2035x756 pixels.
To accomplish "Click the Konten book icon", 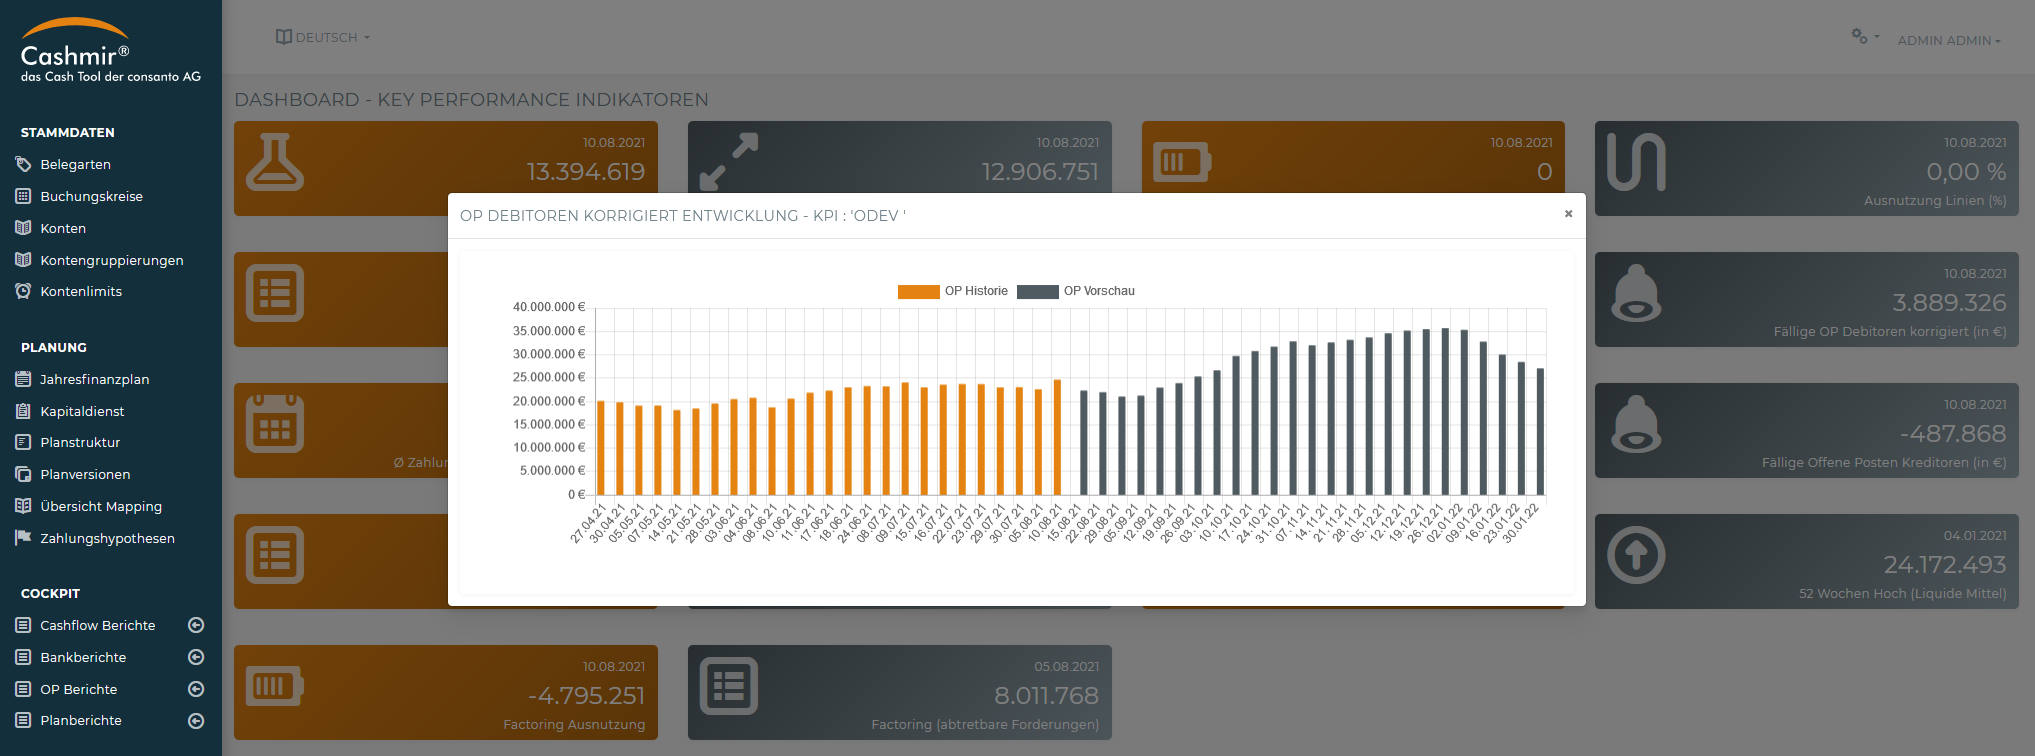I will point(23,228).
